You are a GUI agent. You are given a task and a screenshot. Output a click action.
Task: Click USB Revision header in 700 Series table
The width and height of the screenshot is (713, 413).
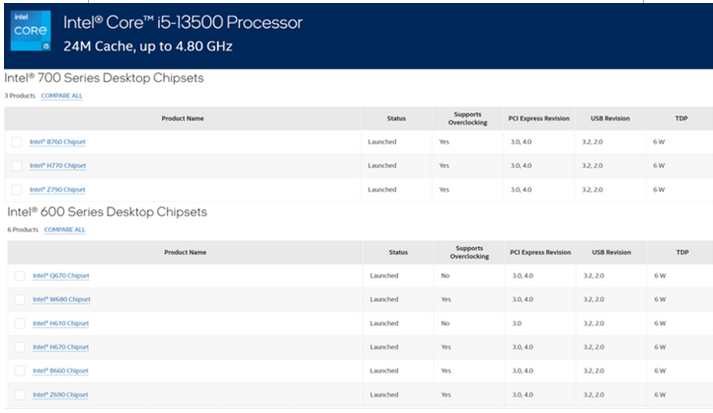pyautogui.click(x=610, y=118)
